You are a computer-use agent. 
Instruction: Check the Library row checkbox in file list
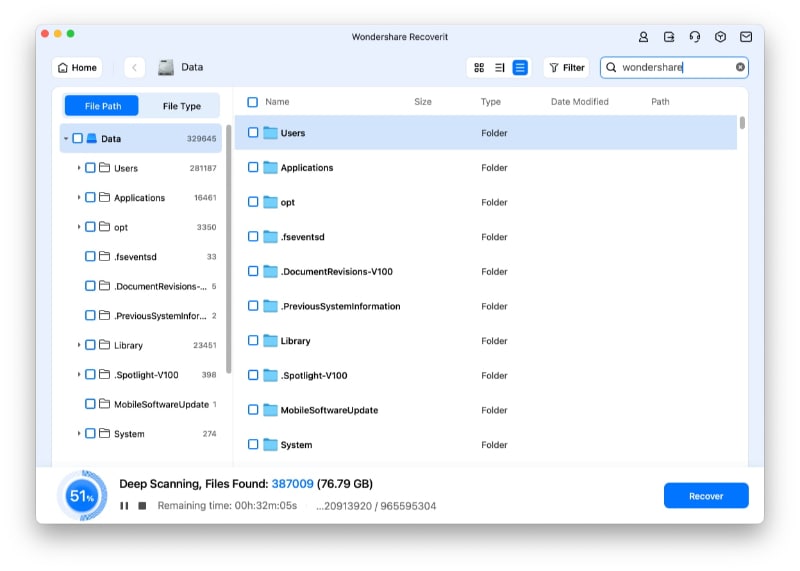[253, 340]
